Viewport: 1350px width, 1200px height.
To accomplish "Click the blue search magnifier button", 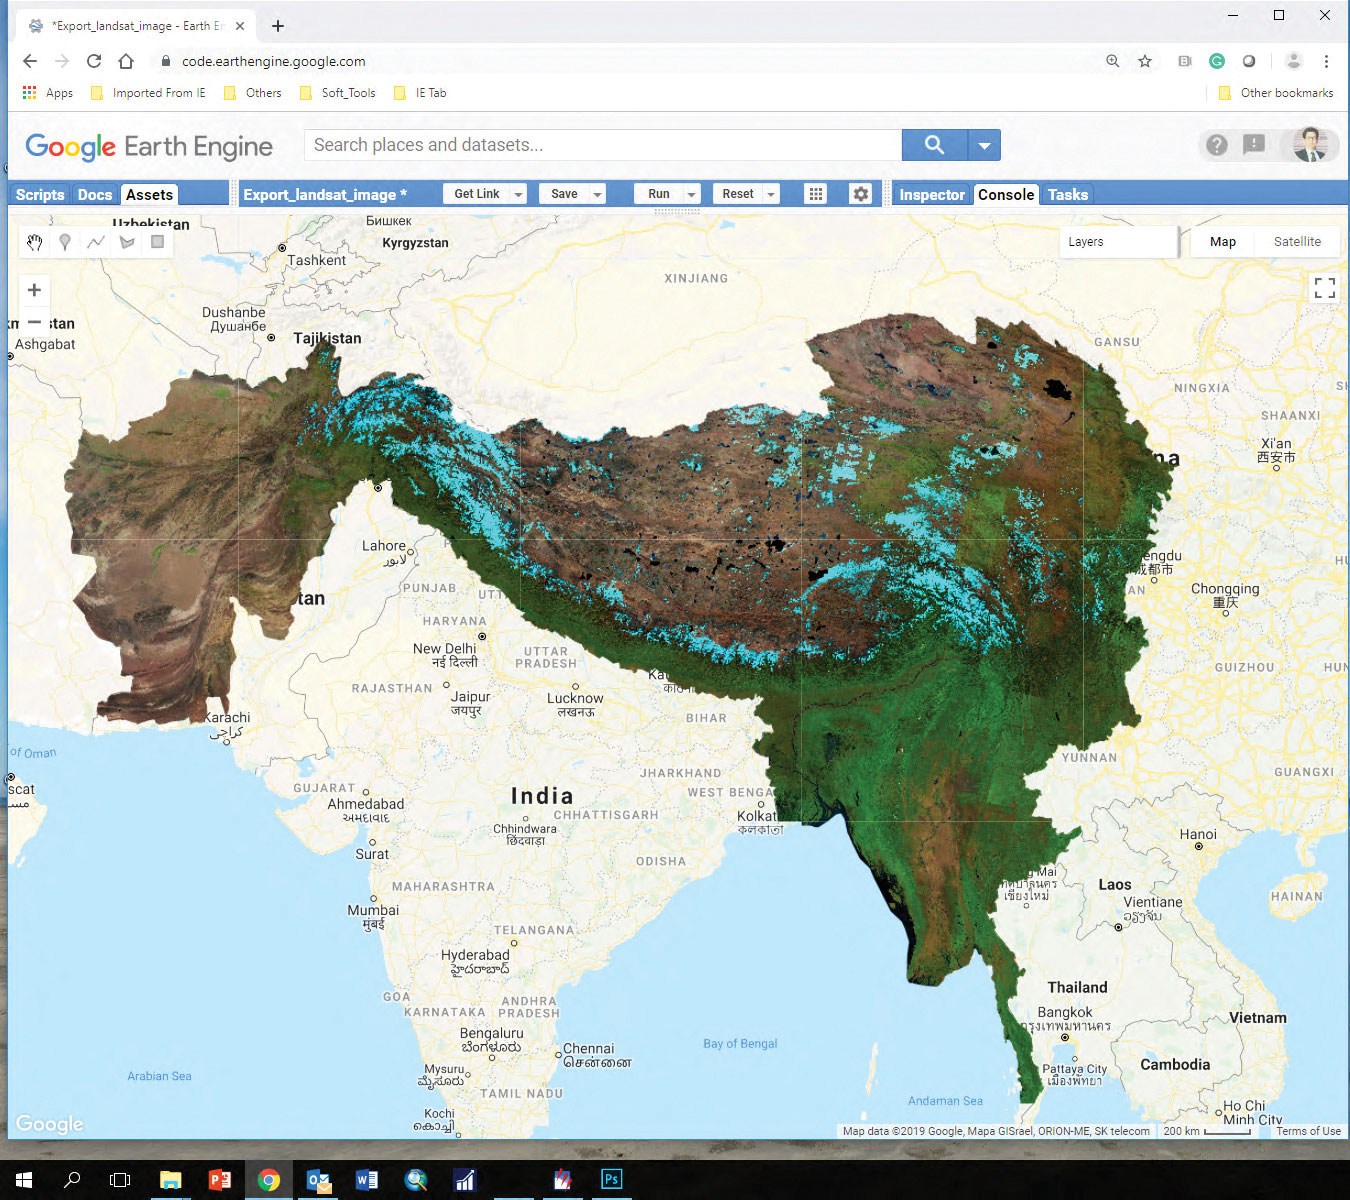I will pos(934,145).
